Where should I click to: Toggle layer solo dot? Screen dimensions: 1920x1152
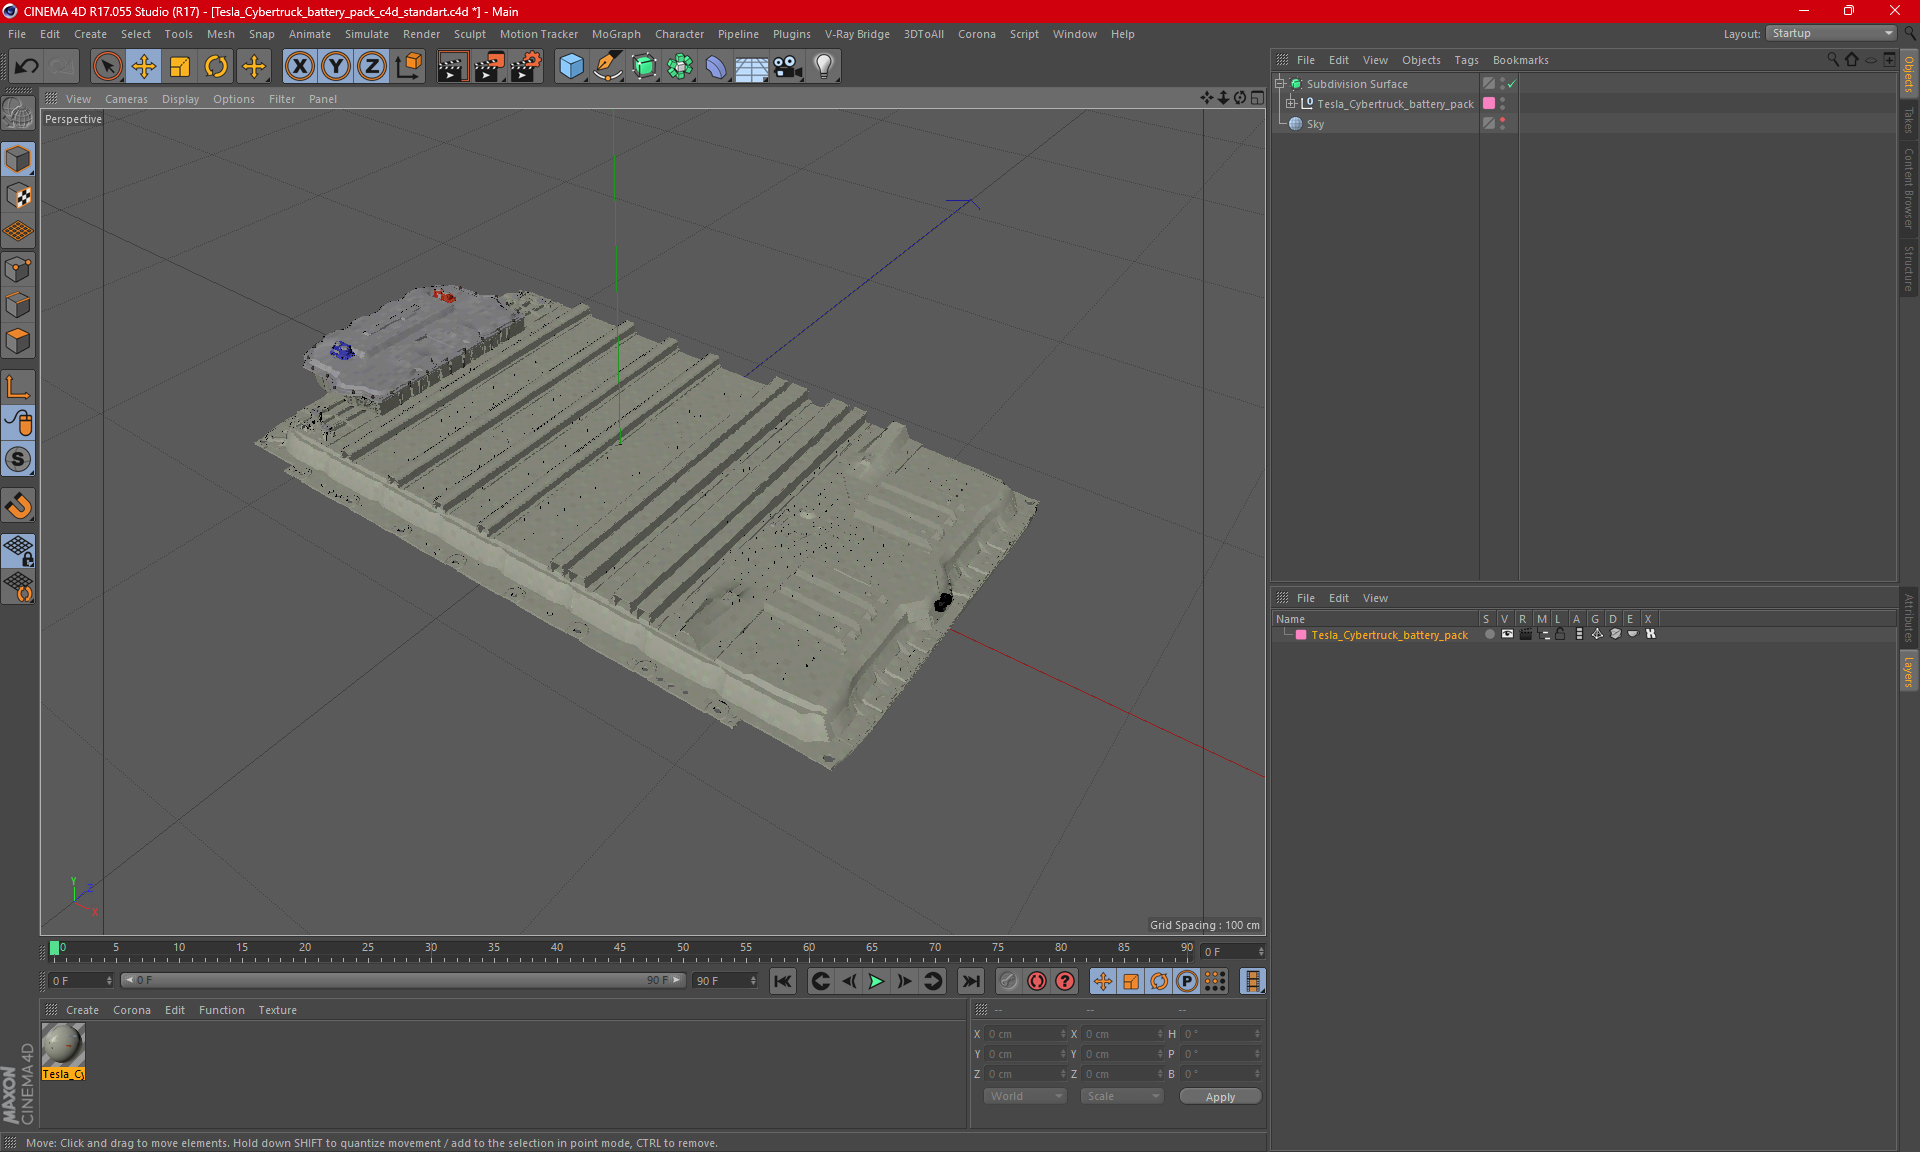[x=1489, y=634]
